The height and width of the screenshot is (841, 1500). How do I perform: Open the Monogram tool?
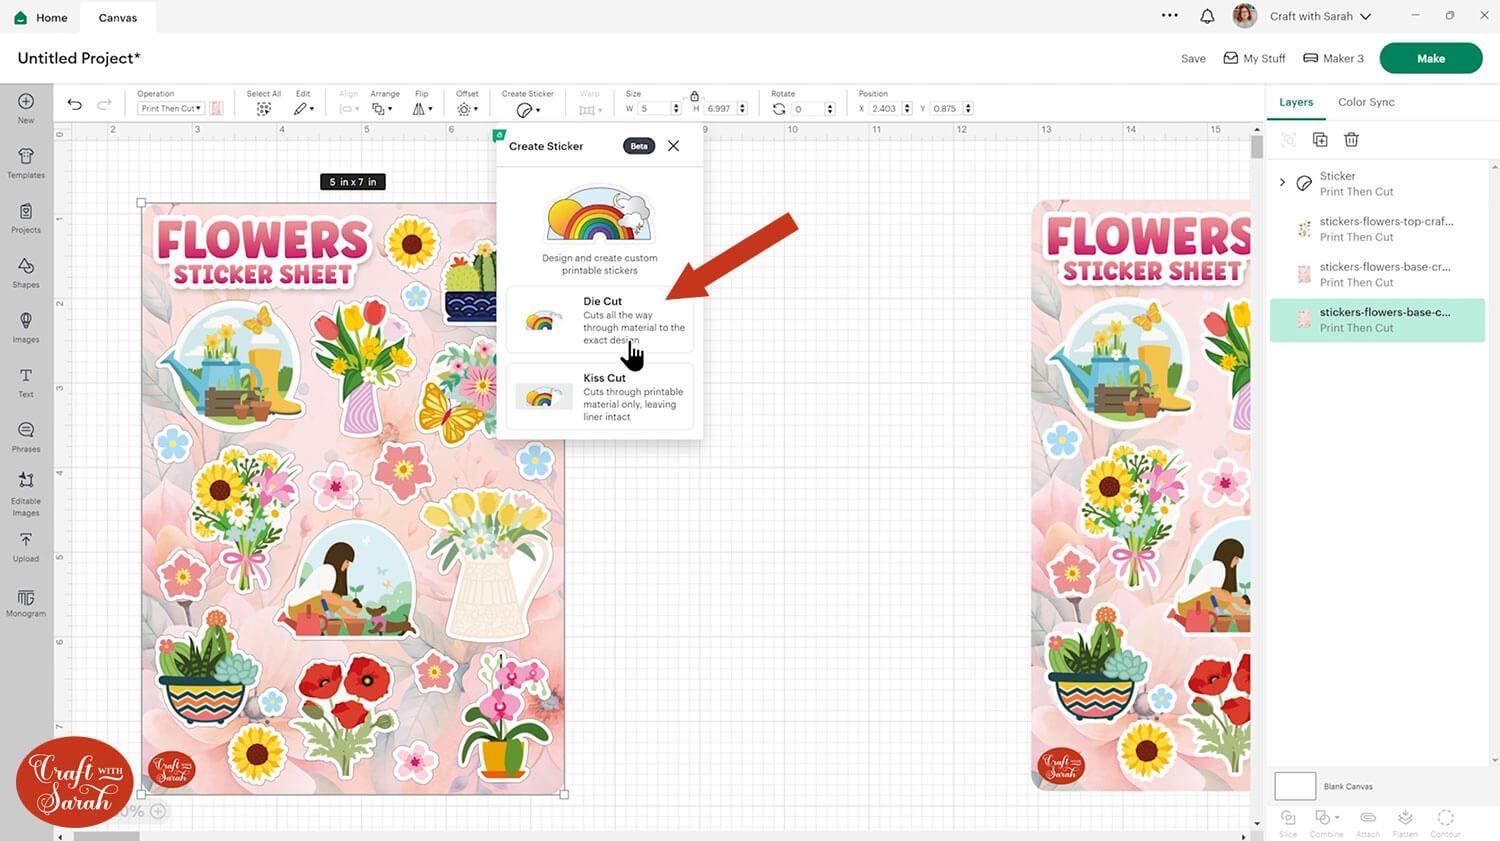pos(26,602)
